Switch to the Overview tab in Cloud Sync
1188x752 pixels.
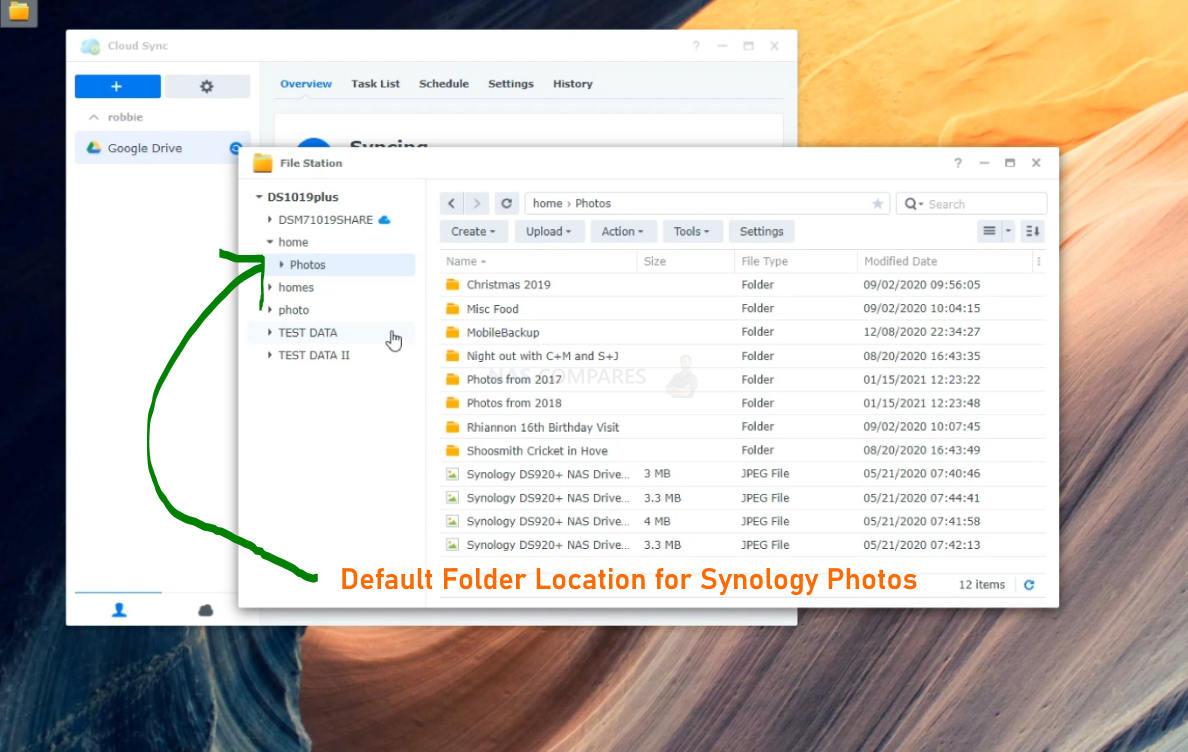[x=306, y=84]
